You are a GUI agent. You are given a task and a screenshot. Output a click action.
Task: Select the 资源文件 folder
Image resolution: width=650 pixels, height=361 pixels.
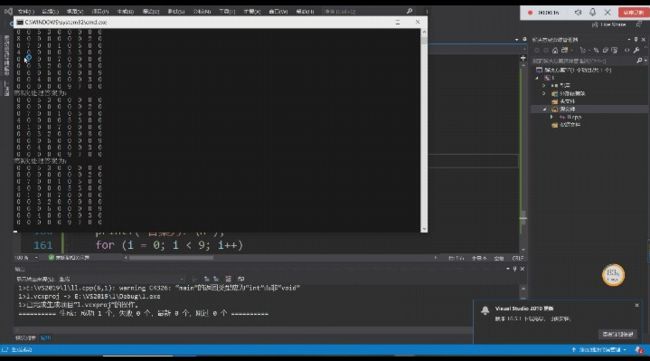(x=566, y=125)
